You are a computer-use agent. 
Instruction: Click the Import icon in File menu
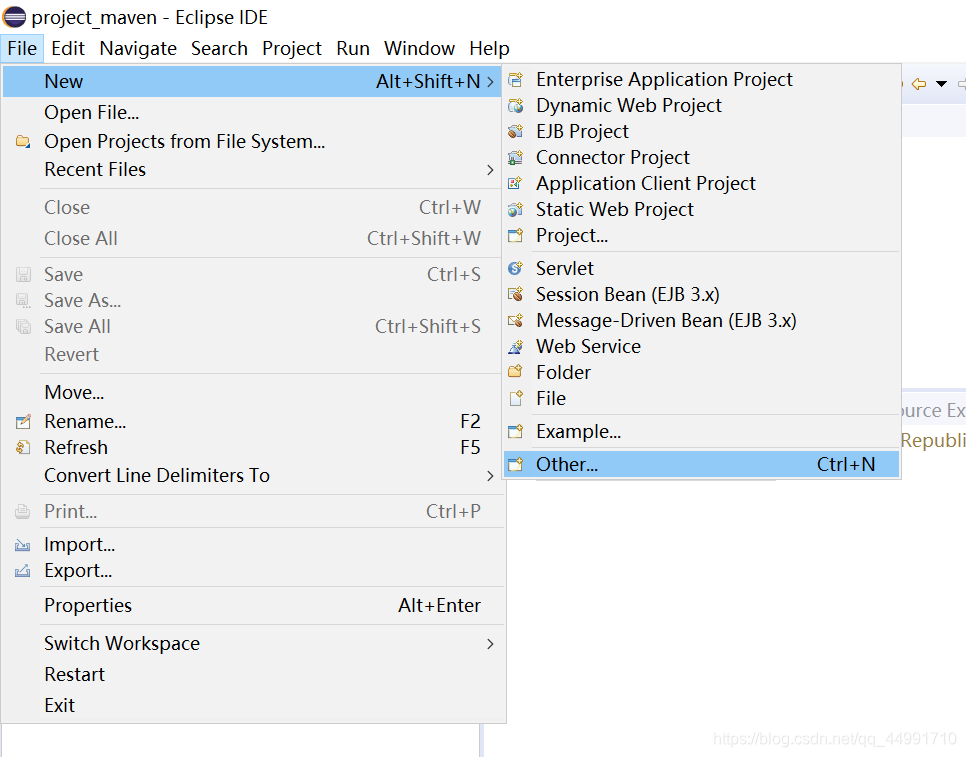(x=23, y=544)
